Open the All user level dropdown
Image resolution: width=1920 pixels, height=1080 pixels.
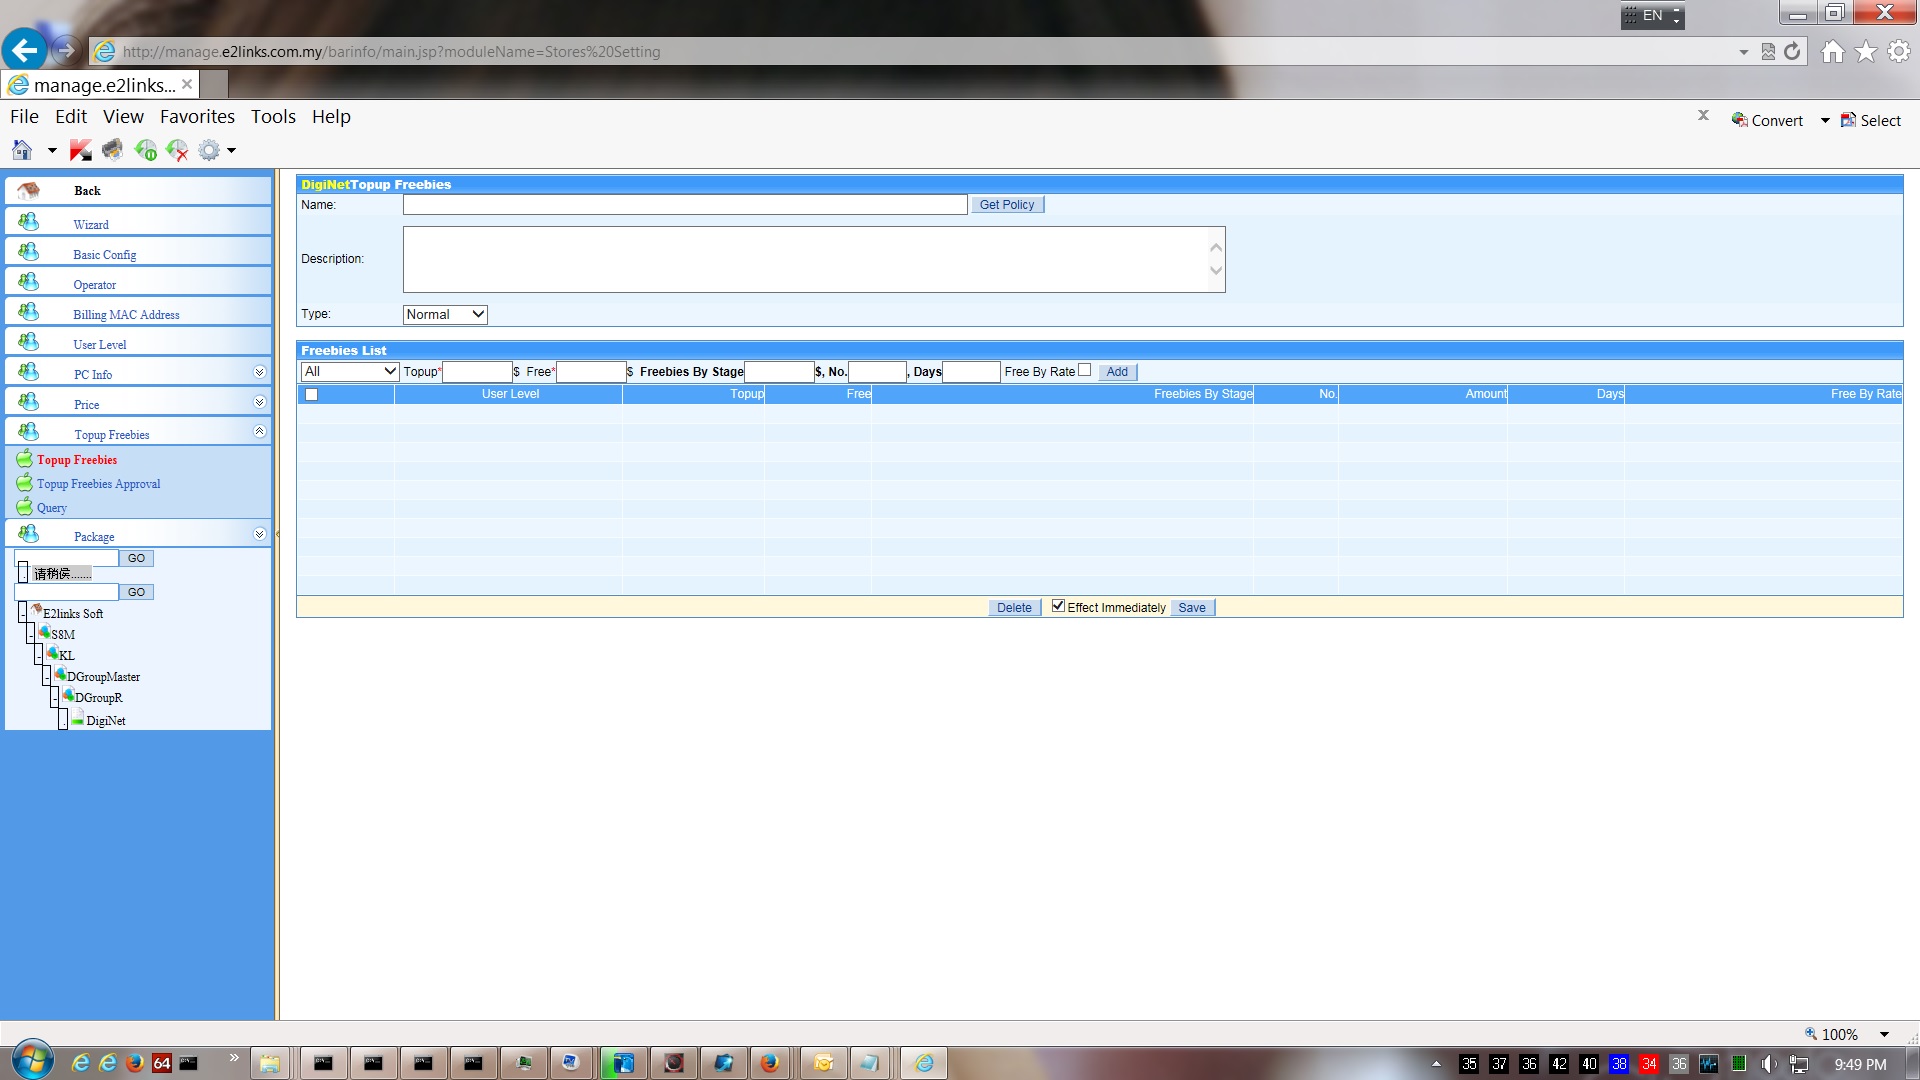350,371
